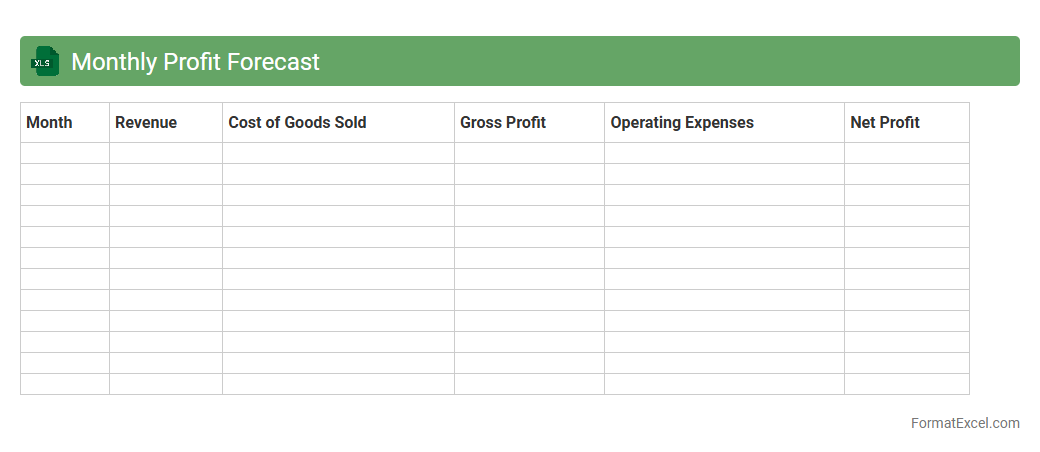Click first empty Cost of Goods Sold cell
Viewport: 1040px width, 452px height.
[338, 153]
